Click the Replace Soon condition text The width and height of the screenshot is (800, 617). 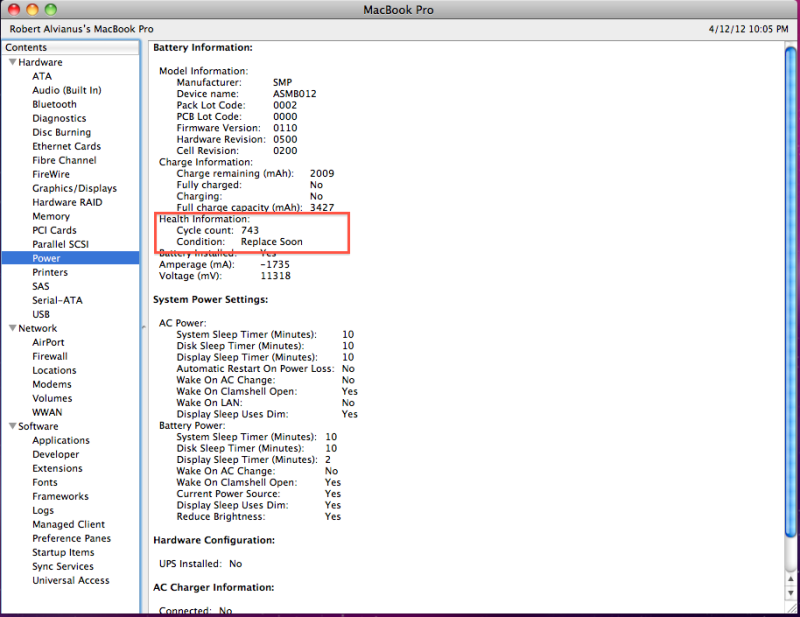coord(272,242)
